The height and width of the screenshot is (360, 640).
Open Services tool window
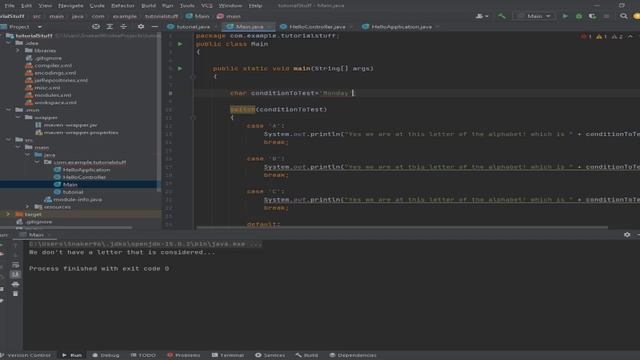(270, 355)
